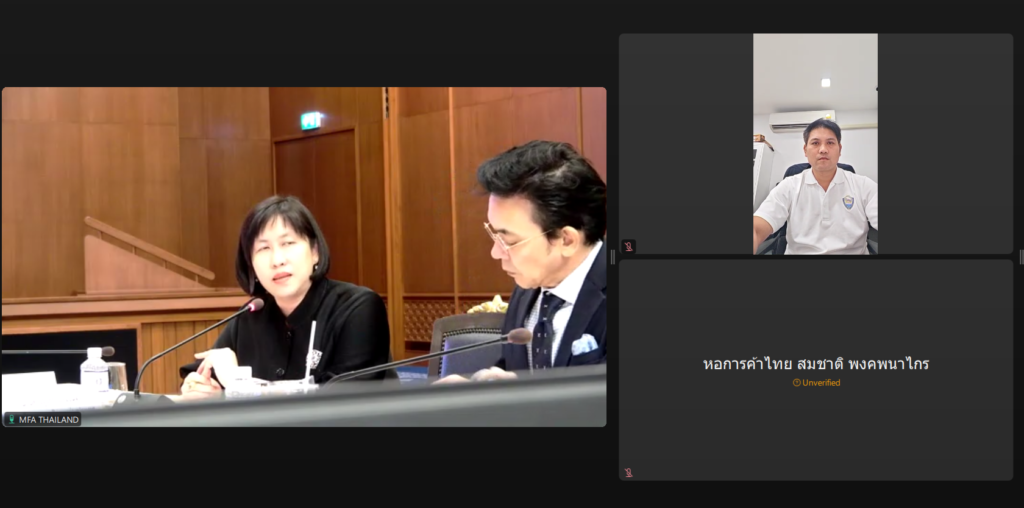1024x508 pixels.
Task: Click muted mic icon on หอการค้าไทย tile
Action: tap(629, 472)
